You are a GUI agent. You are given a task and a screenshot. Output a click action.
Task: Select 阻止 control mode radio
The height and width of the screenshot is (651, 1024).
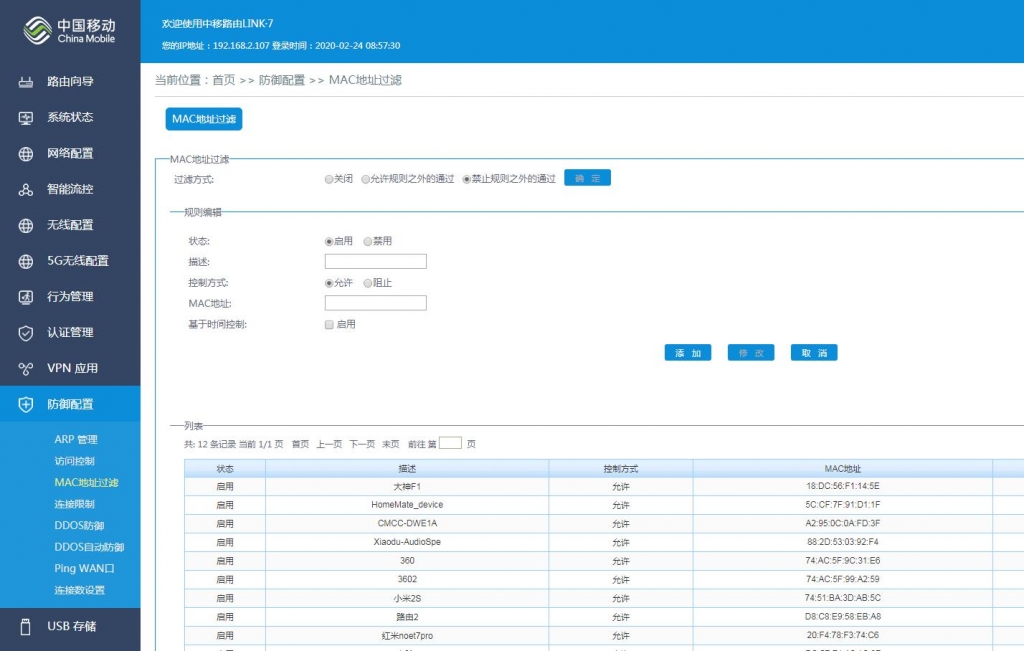pyautogui.click(x=368, y=283)
